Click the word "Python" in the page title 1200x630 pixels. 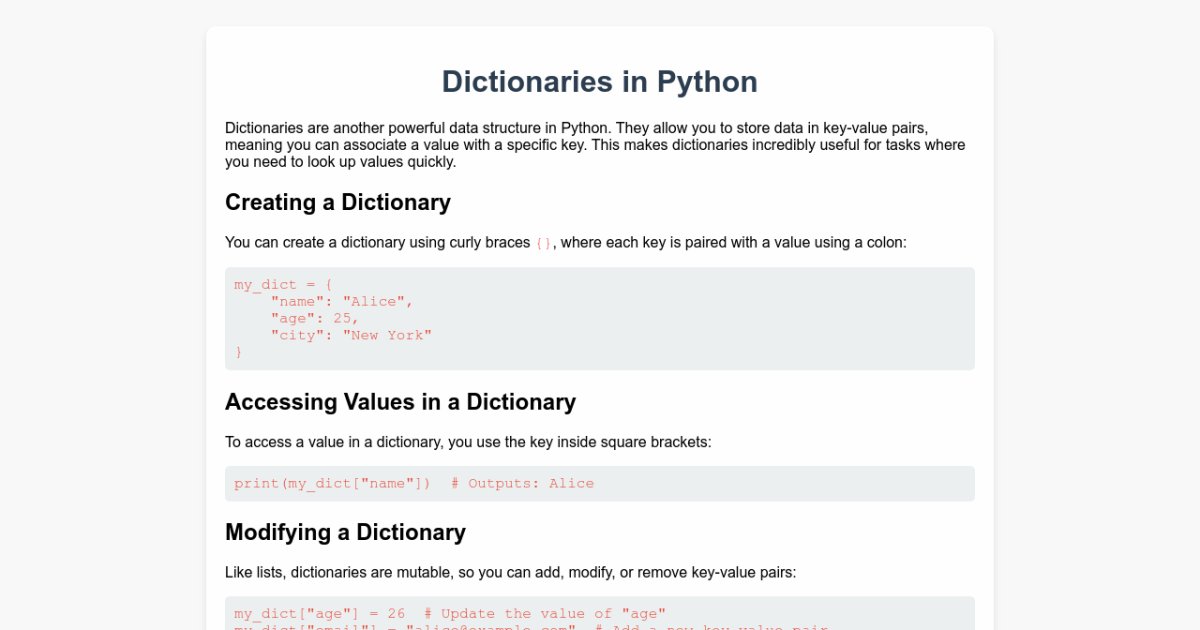(x=707, y=82)
